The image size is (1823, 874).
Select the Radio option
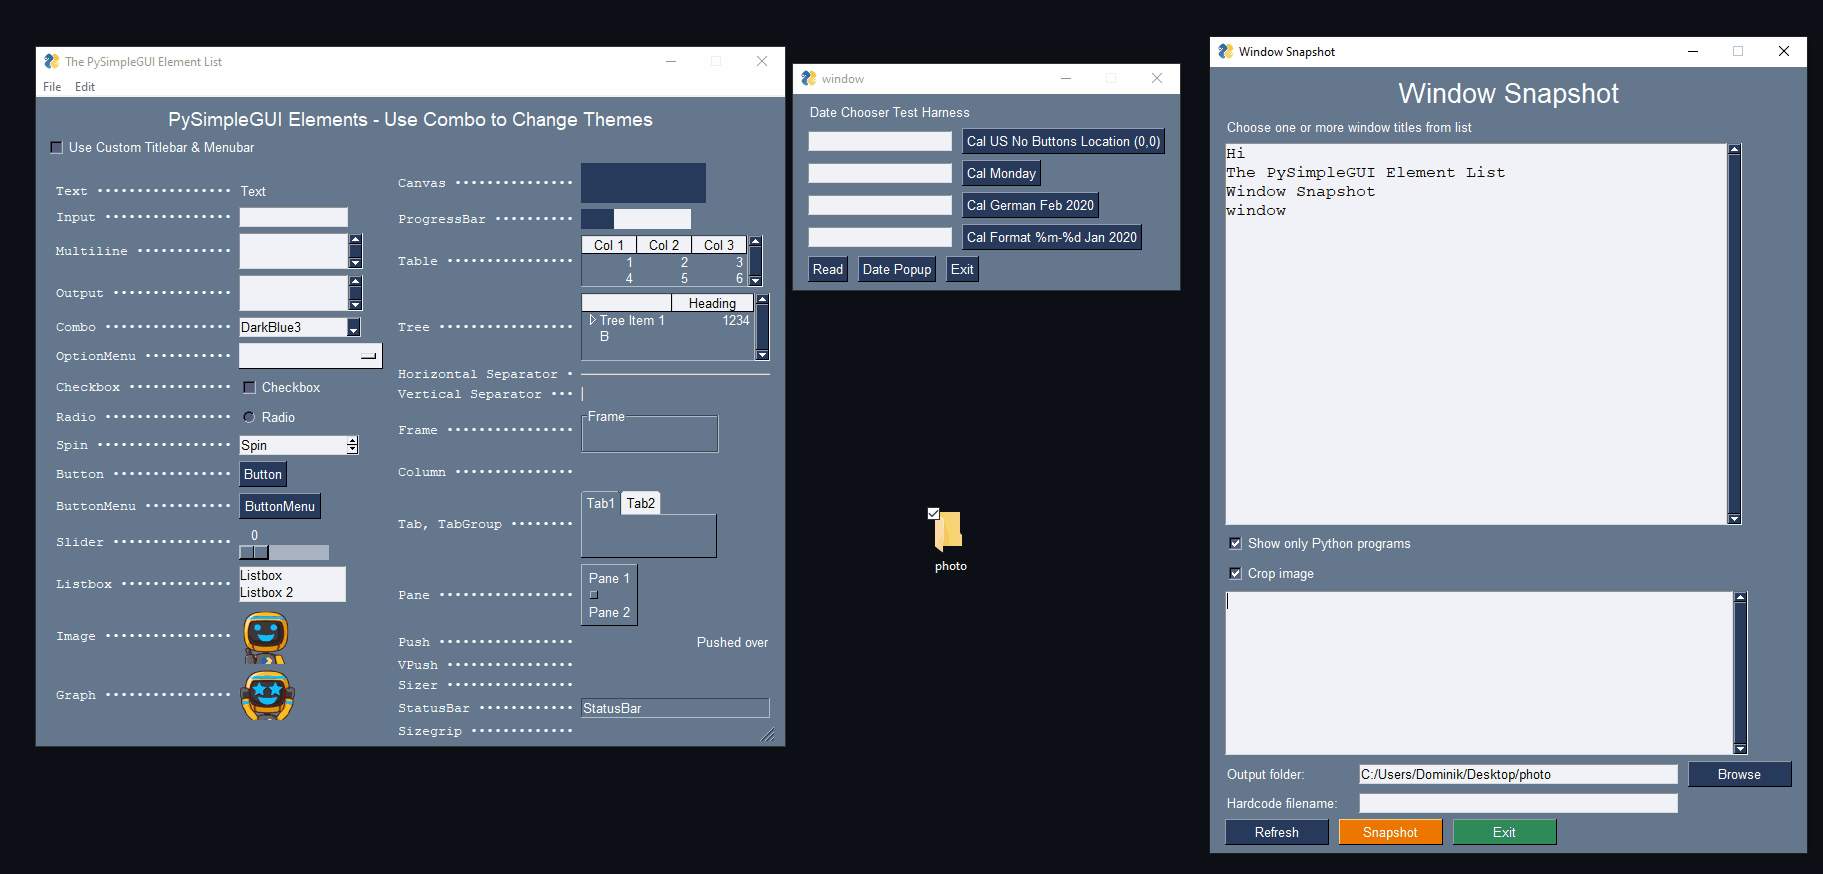tap(249, 417)
